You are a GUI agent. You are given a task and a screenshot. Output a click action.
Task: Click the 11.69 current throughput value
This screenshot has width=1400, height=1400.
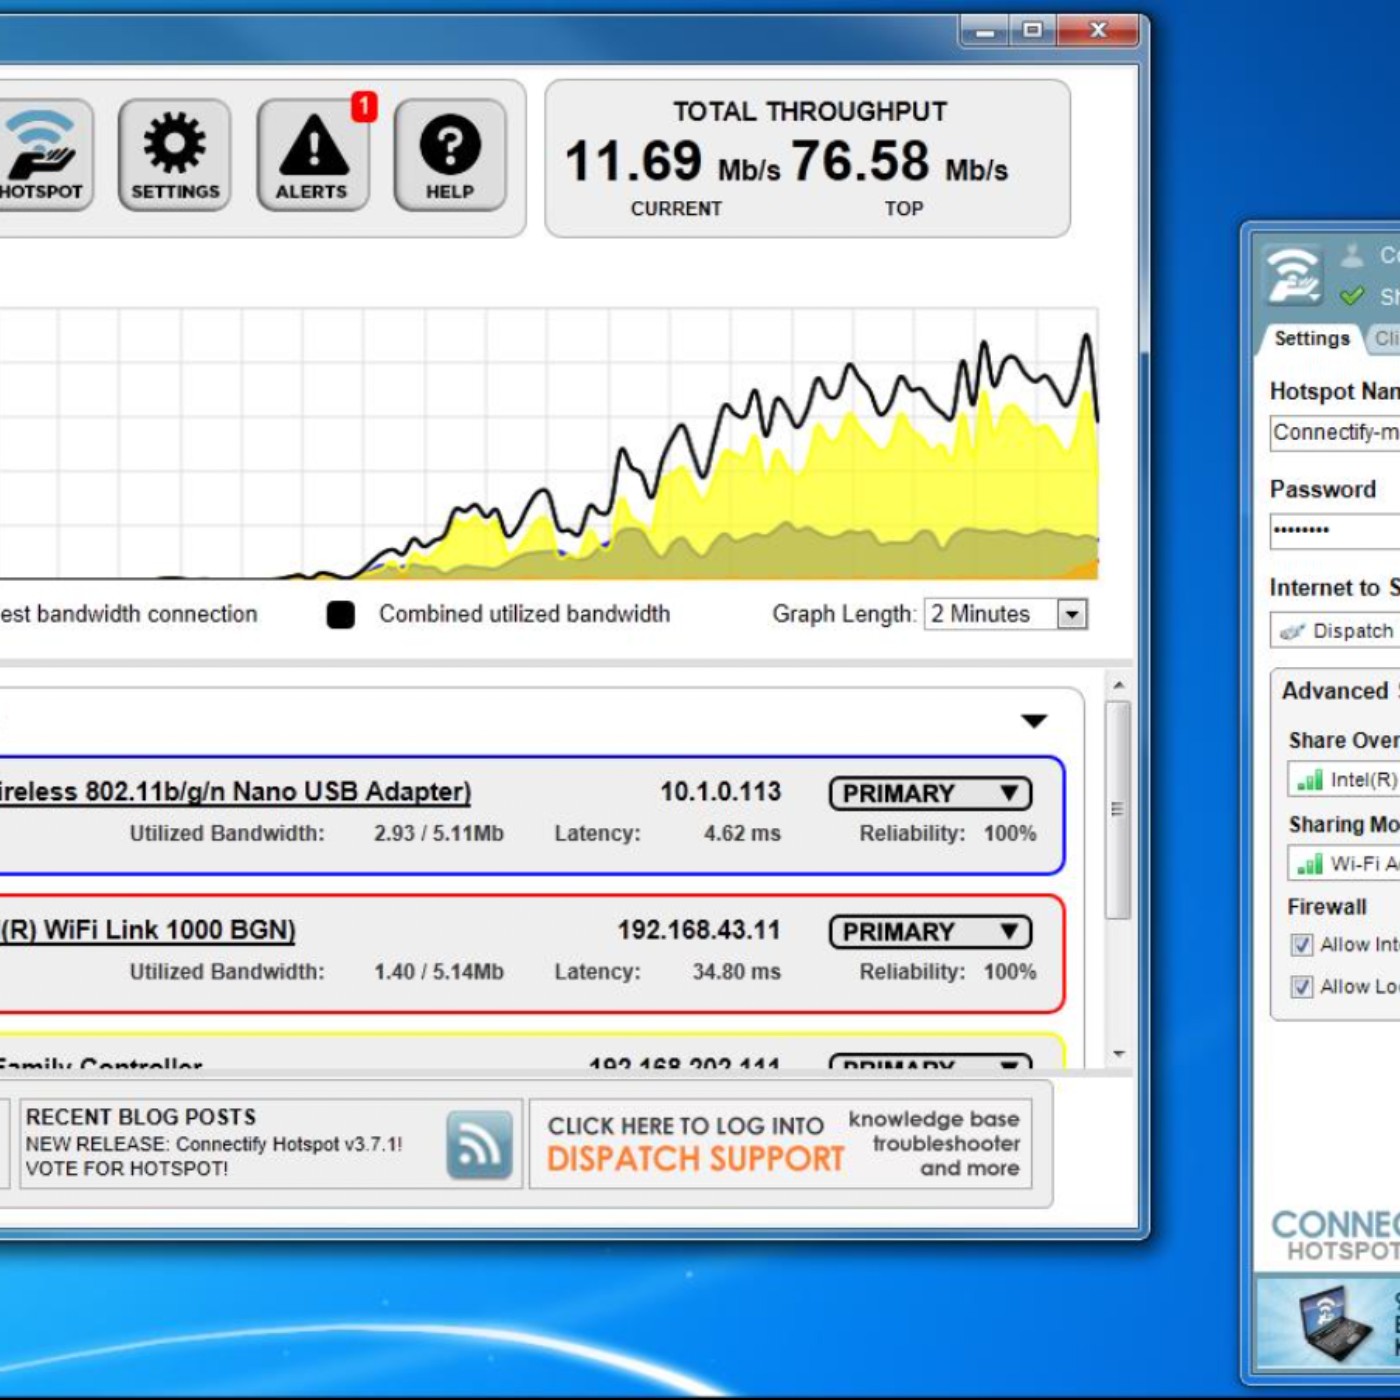(x=634, y=162)
